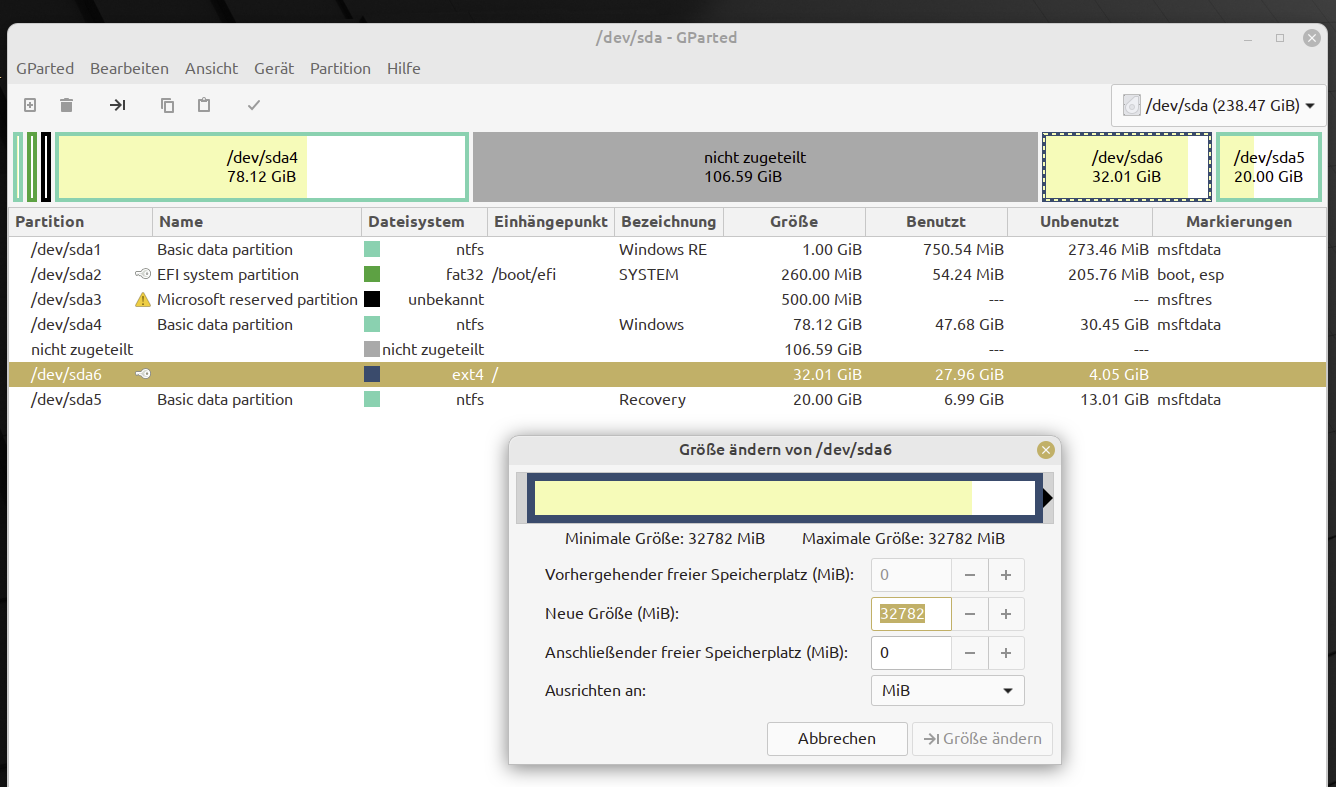Select /dev/sda6 block in disk map
1336x787 pixels.
1127,167
